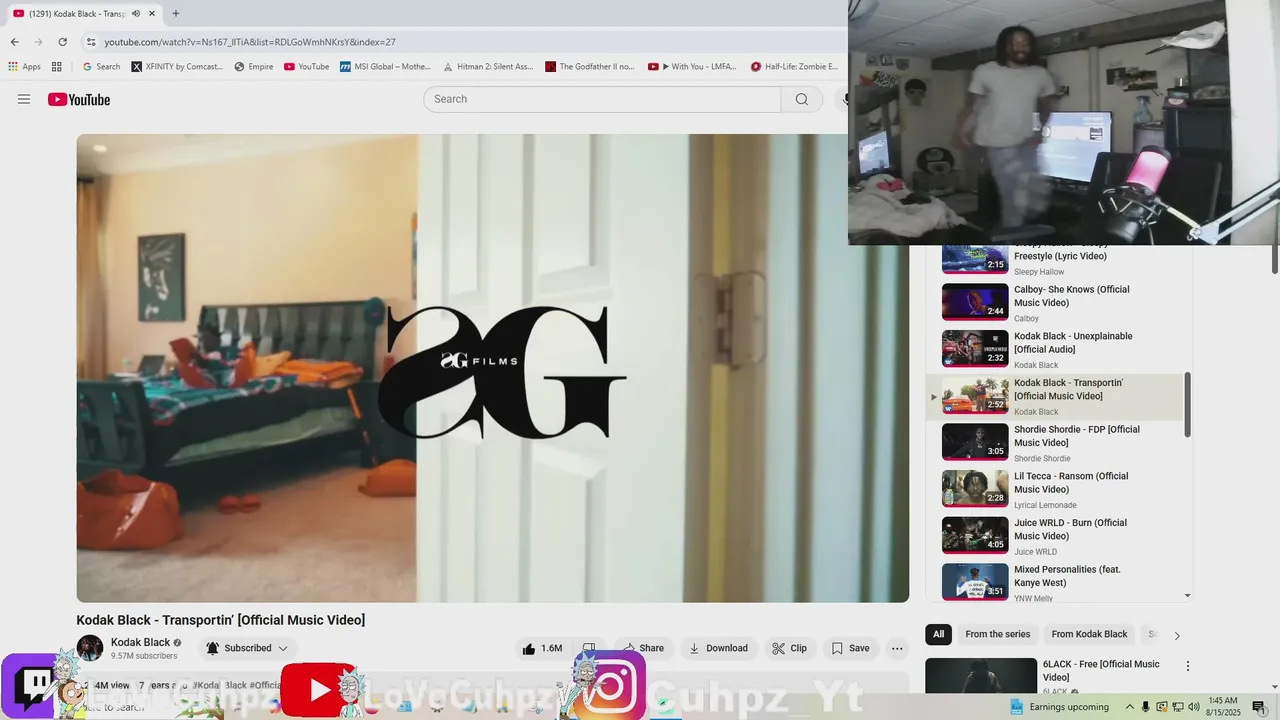Play Lil Tecca Ransom thumbnail 2:28

(x=975, y=489)
